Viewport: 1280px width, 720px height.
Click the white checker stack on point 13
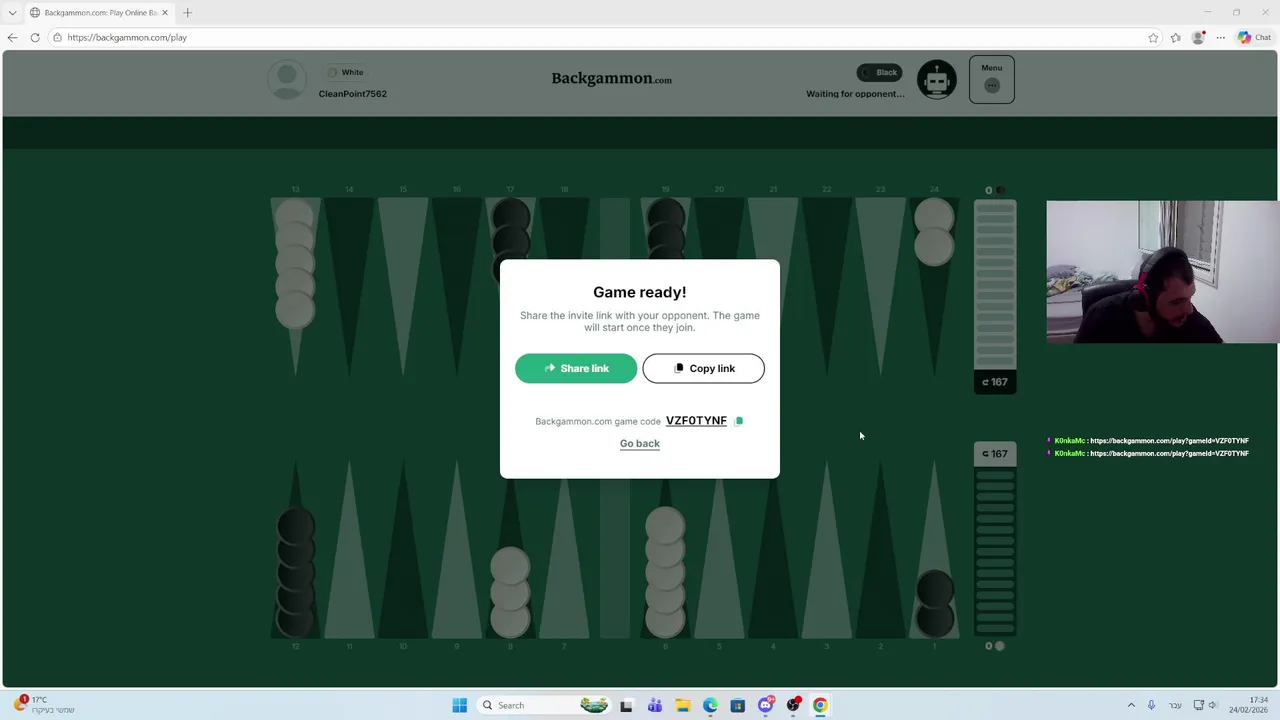pos(295,263)
